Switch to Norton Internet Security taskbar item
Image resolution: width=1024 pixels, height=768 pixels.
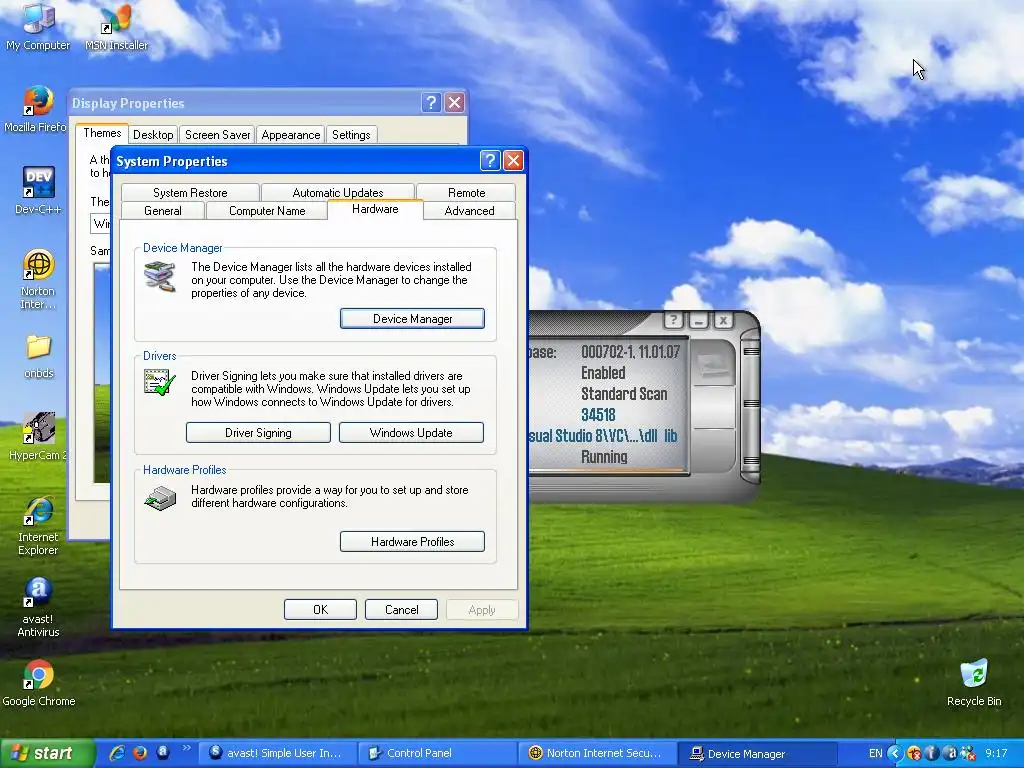coord(597,753)
